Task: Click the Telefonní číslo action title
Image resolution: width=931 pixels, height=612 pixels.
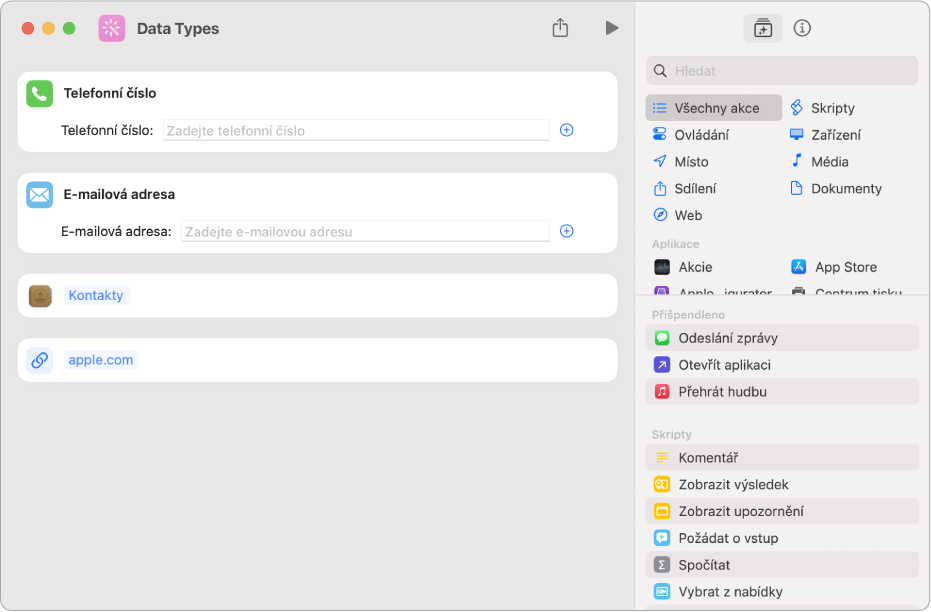Action: pyautogui.click(x=110, y=93)
